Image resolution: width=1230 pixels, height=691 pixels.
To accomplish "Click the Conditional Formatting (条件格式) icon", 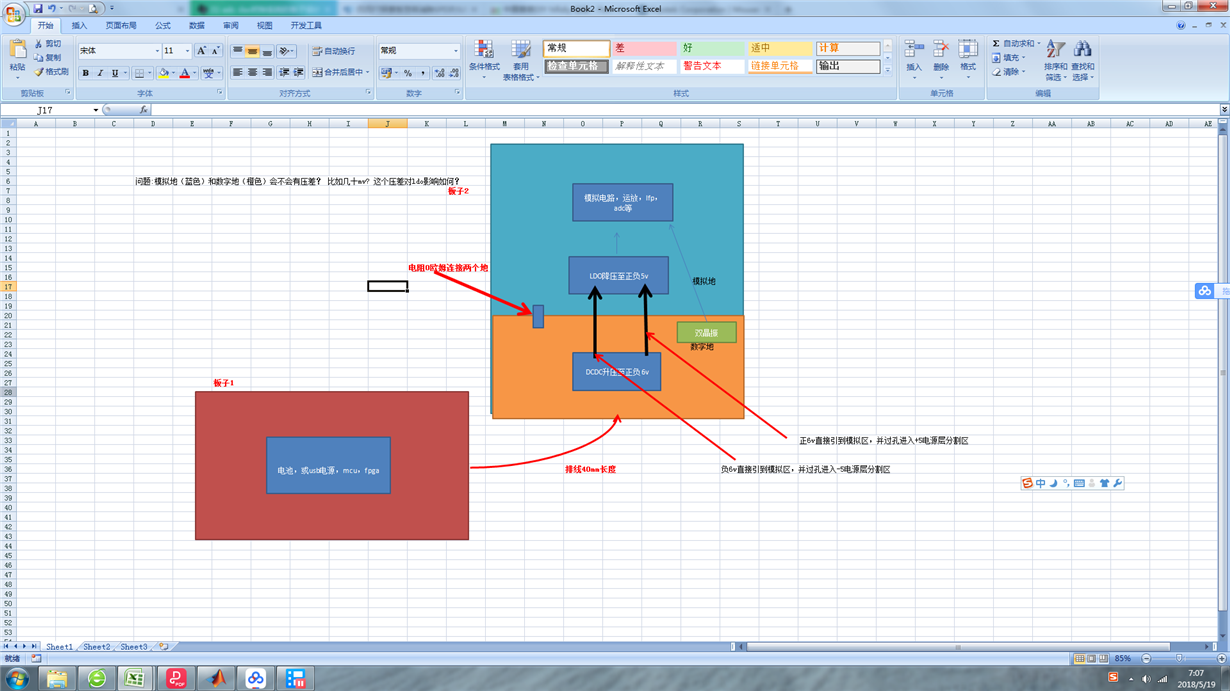I will point(484,51).
